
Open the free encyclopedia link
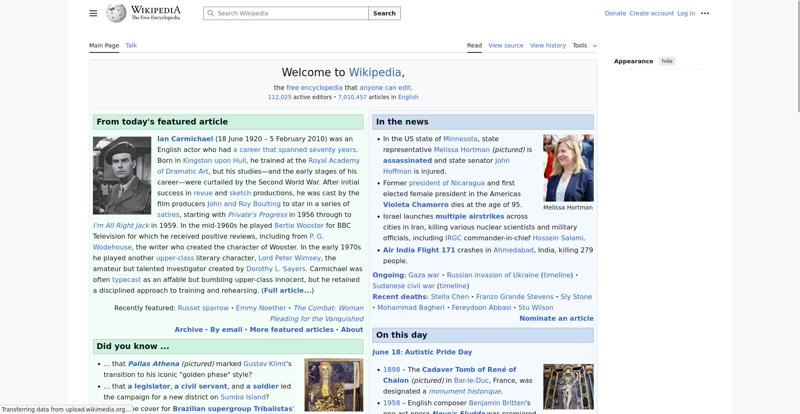coord(314,88)
